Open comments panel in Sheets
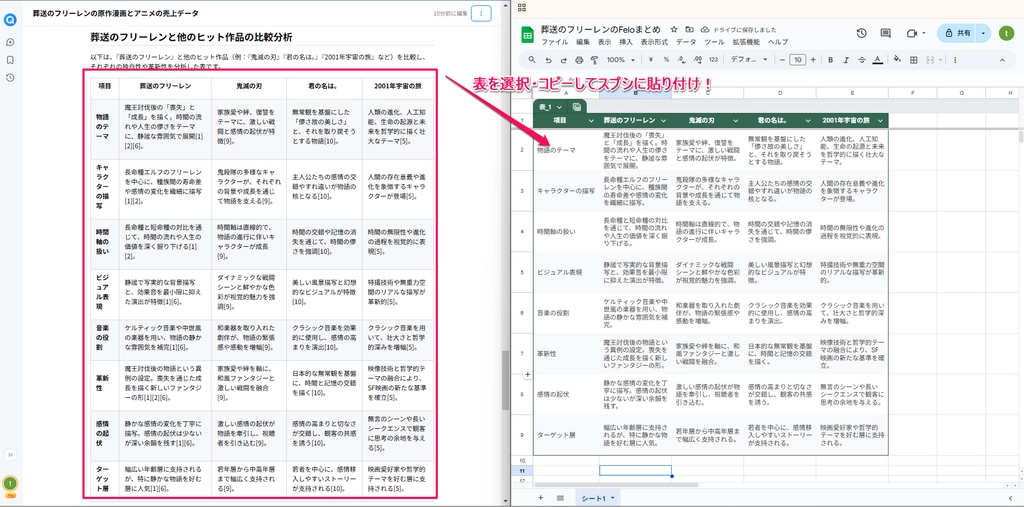 (886, 33)
